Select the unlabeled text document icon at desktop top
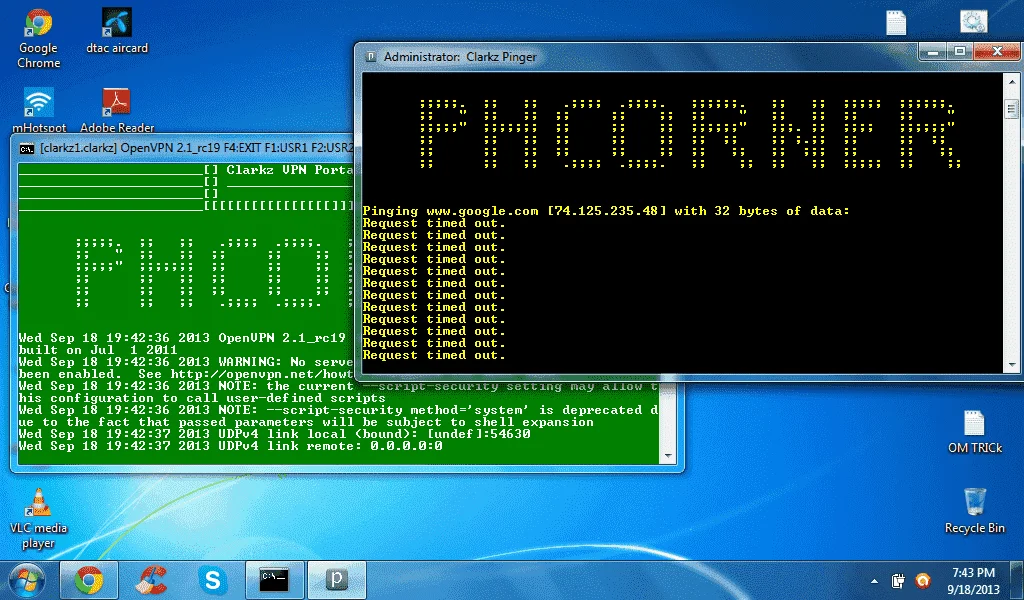This screenshot has width=1024, height=600. [896, 23]
